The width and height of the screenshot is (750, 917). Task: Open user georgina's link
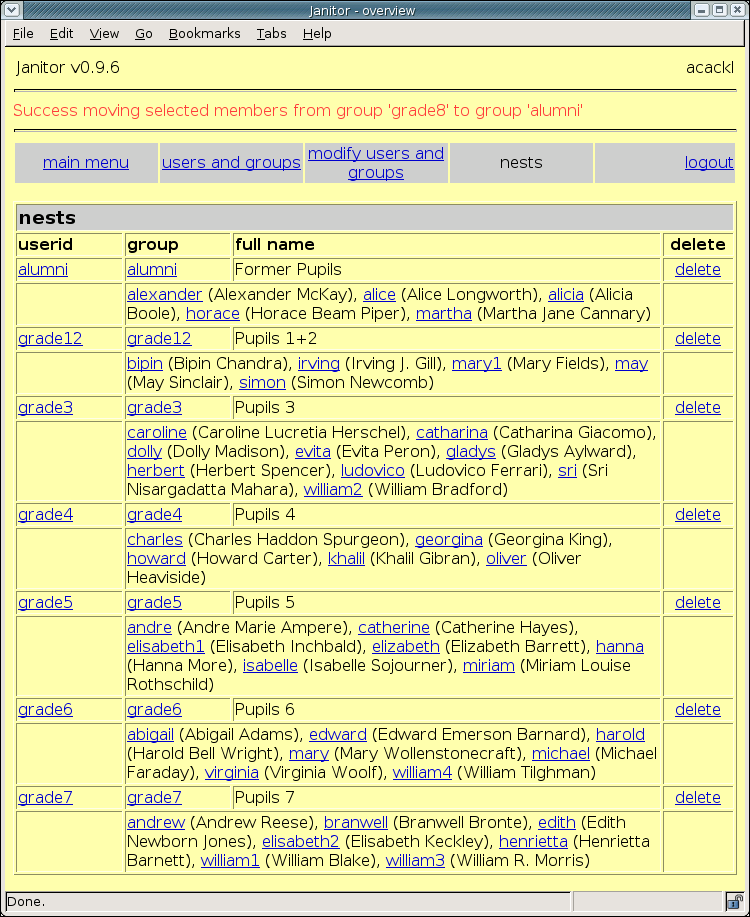[449, 540]
